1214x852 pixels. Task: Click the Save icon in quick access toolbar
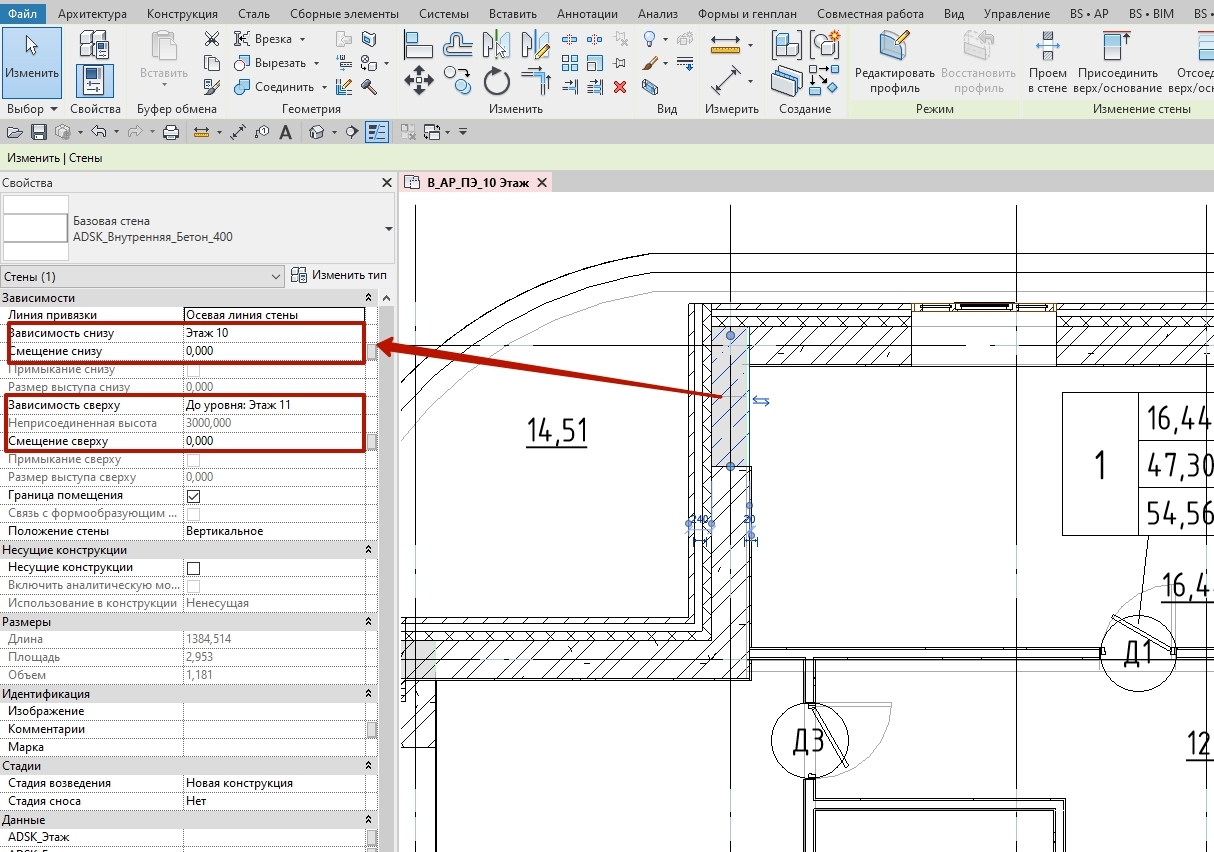tap(39, 132)
